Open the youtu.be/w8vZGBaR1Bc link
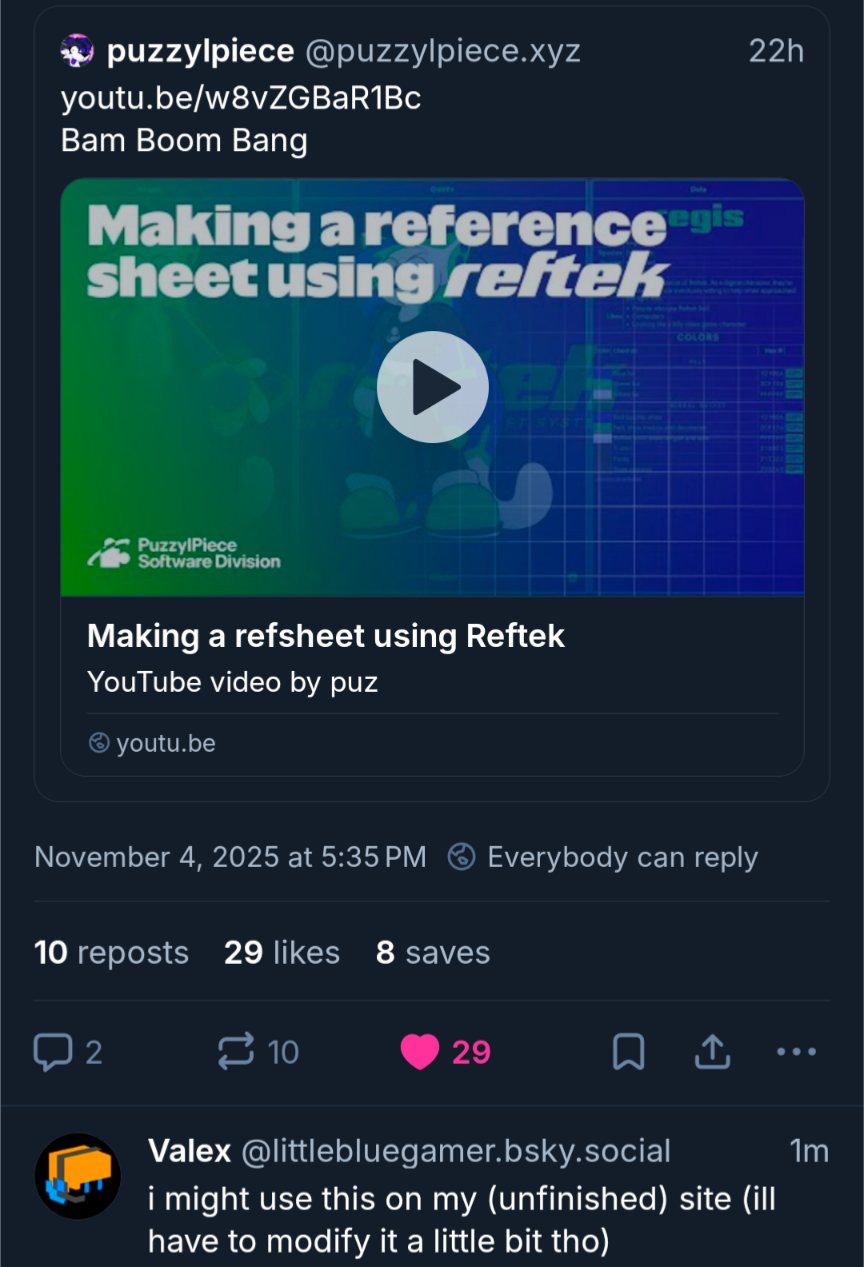Viewport: 864px width, 1267px height. click(240, 98)
